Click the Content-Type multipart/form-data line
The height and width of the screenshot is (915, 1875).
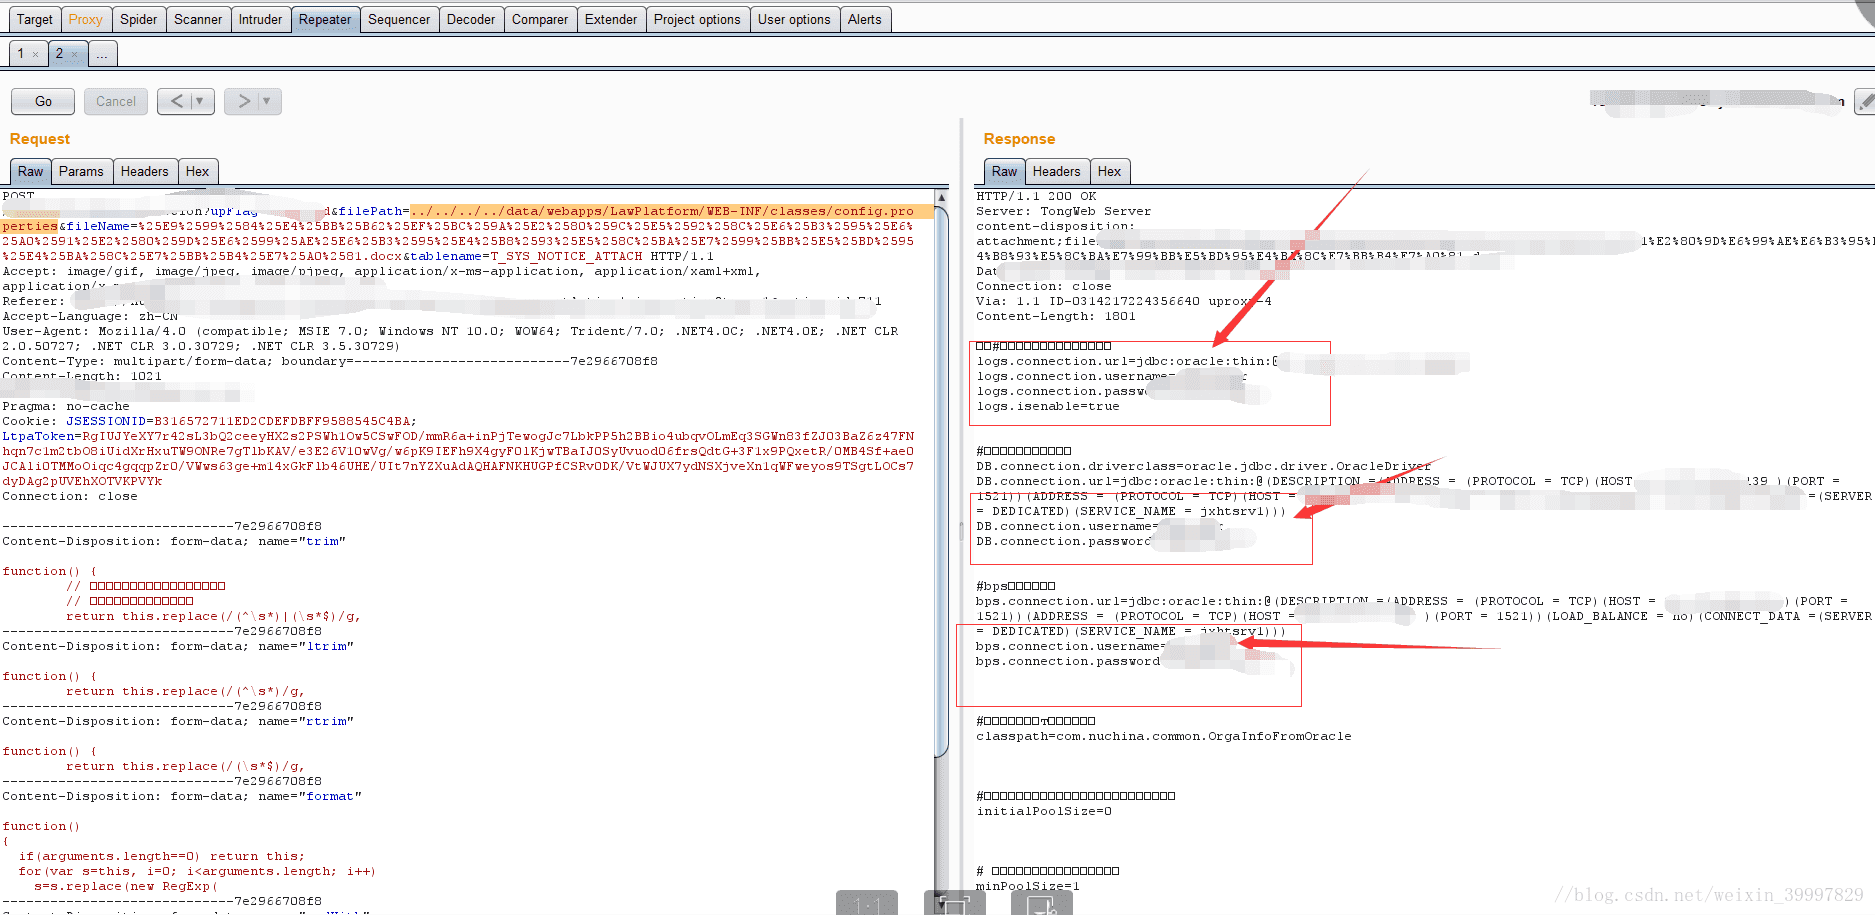click(x=330, y=361)
